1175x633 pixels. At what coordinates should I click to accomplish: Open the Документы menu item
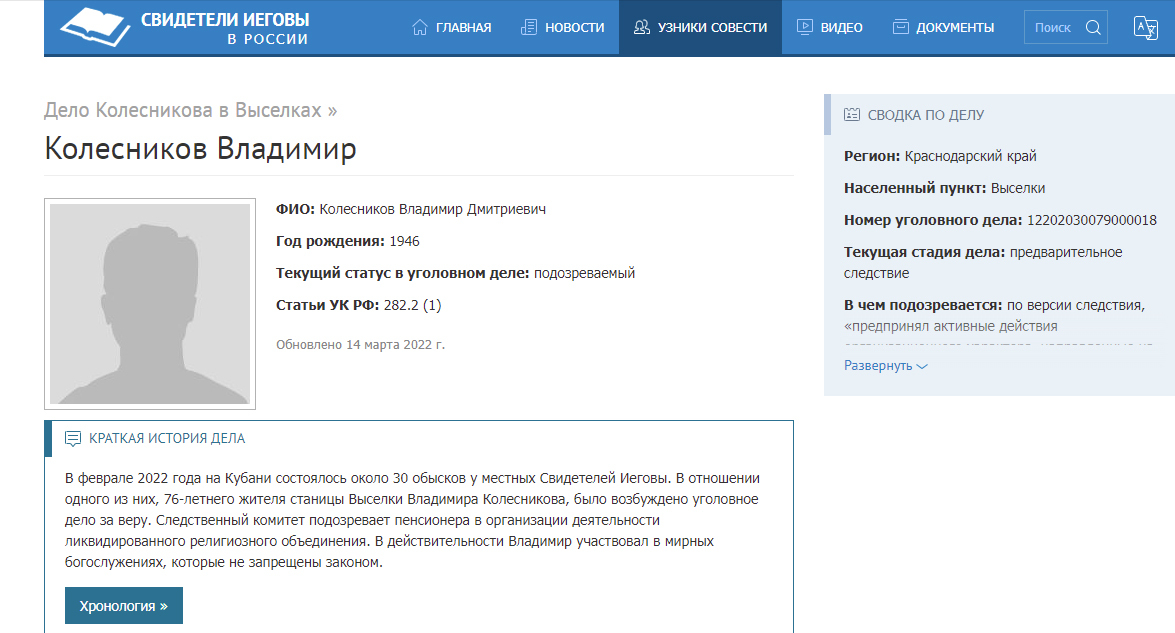(955, 27)
